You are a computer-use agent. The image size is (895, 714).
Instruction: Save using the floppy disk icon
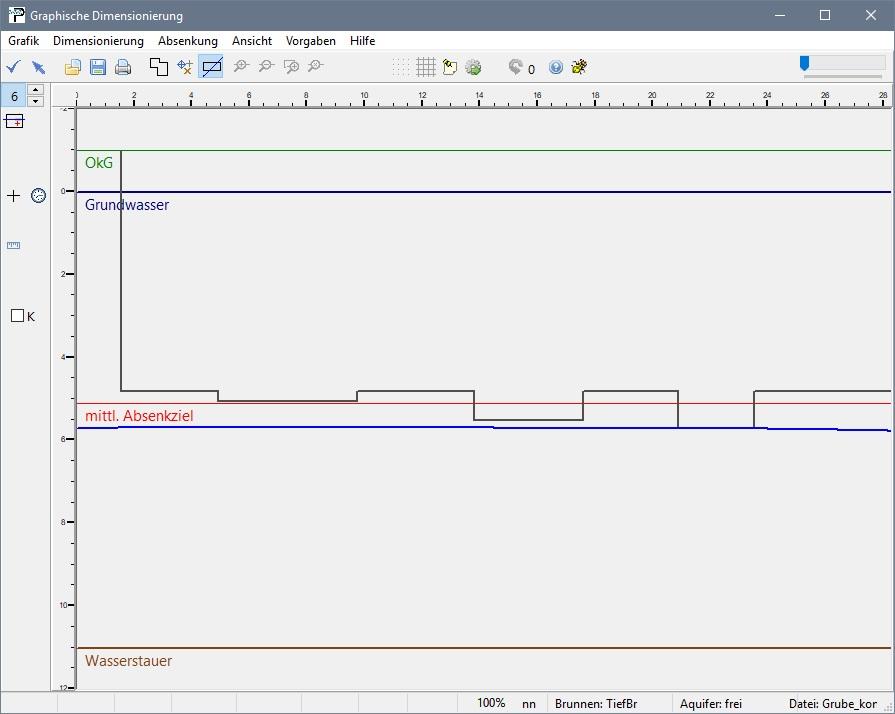(x=98, y=67)
